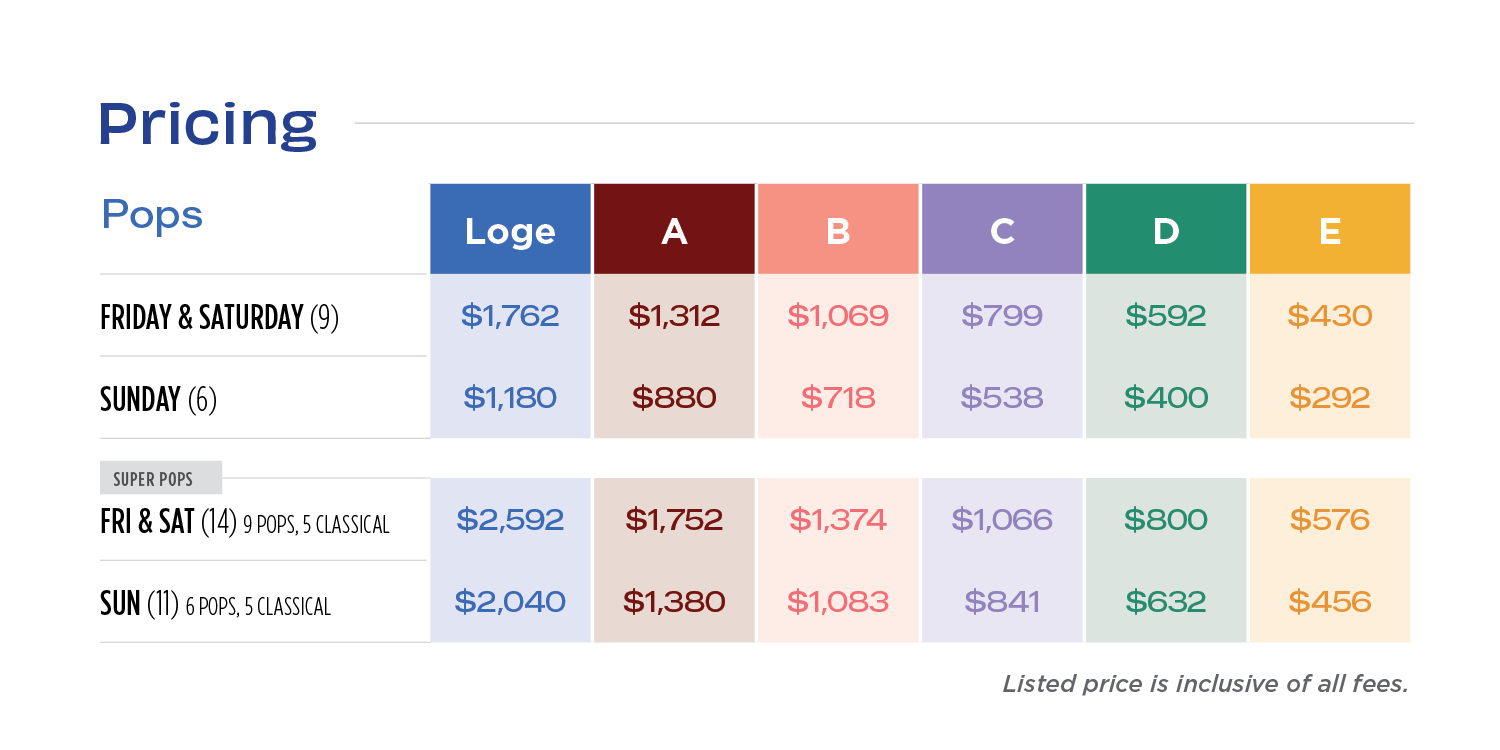Image resolution: width=1500 pixels, height=750 pixels.
Task: Select the purple C column header
Action: click(1002, 230)
